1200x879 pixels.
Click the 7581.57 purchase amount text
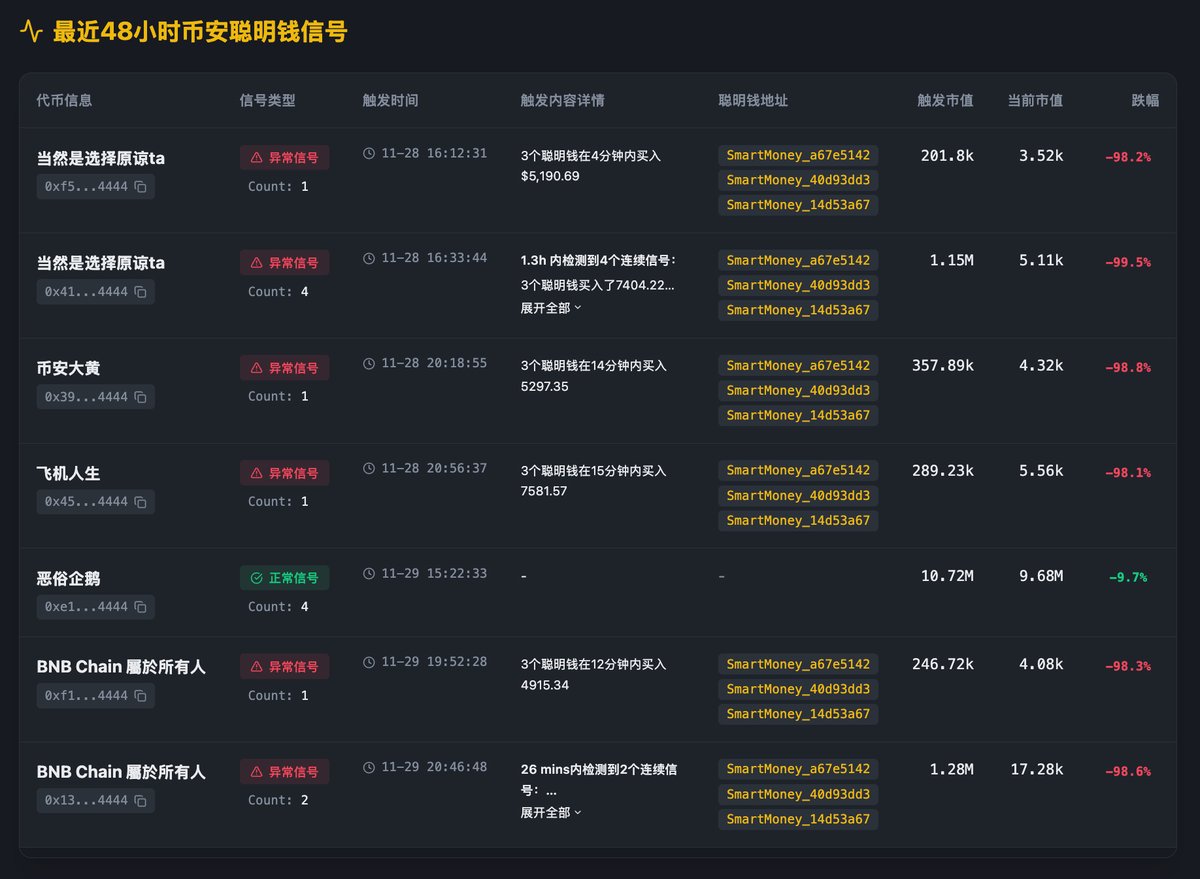[x=544, y=491]
